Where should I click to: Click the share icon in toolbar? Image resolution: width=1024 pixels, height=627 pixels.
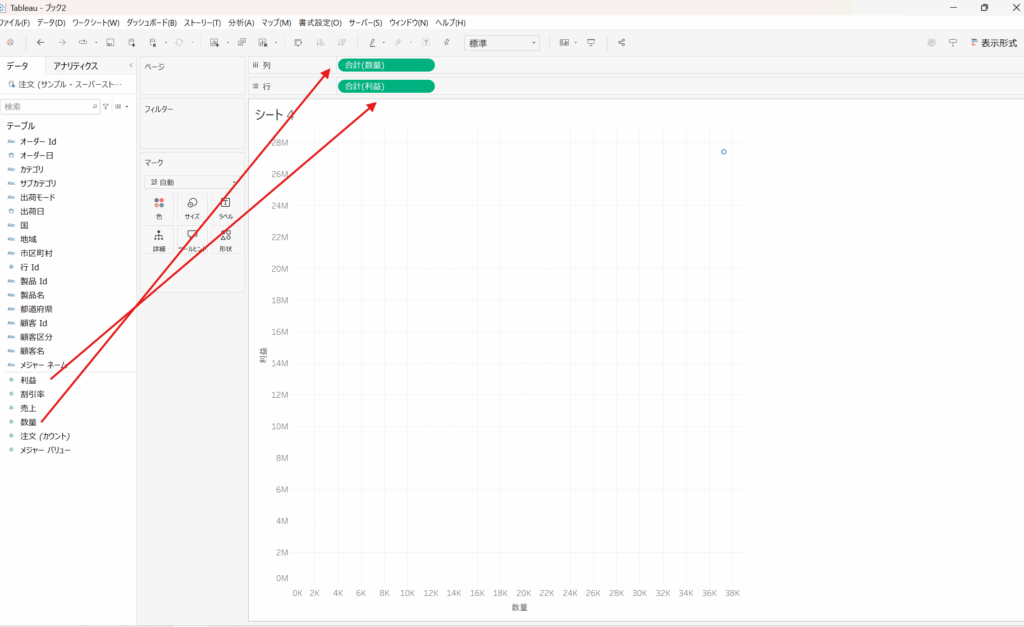tap(621, 43)
